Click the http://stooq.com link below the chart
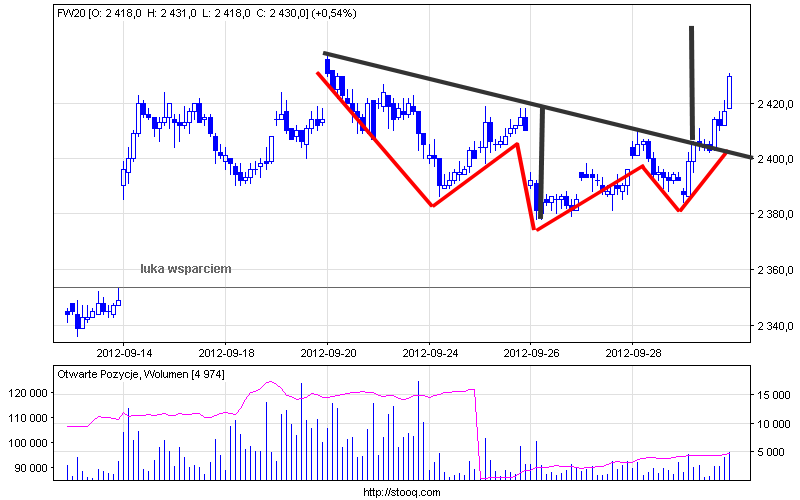Viewport: 800px width, 500px height. [x=402, y=492]
